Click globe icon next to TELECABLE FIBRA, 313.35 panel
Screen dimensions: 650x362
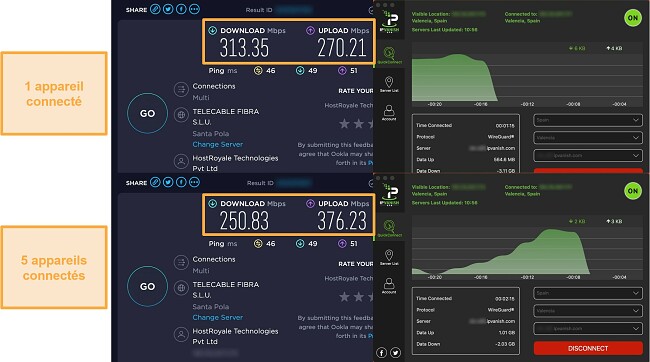coord(181,115)
